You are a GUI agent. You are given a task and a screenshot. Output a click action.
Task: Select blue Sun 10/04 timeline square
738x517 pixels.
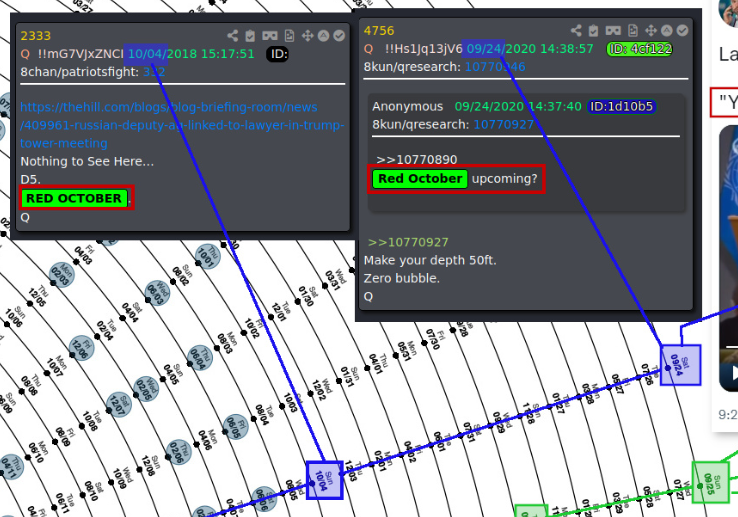pos(325,480)
